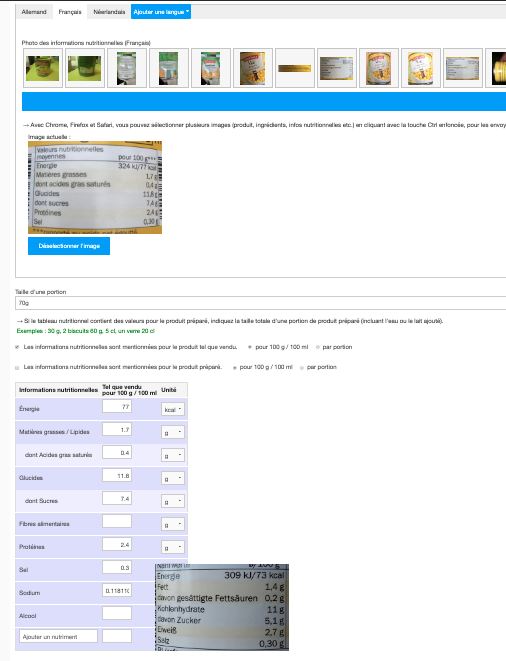506x661 pixels.
Task: Click the Taille d'une portion field containing 70g
Action: (x=261, y=303)
